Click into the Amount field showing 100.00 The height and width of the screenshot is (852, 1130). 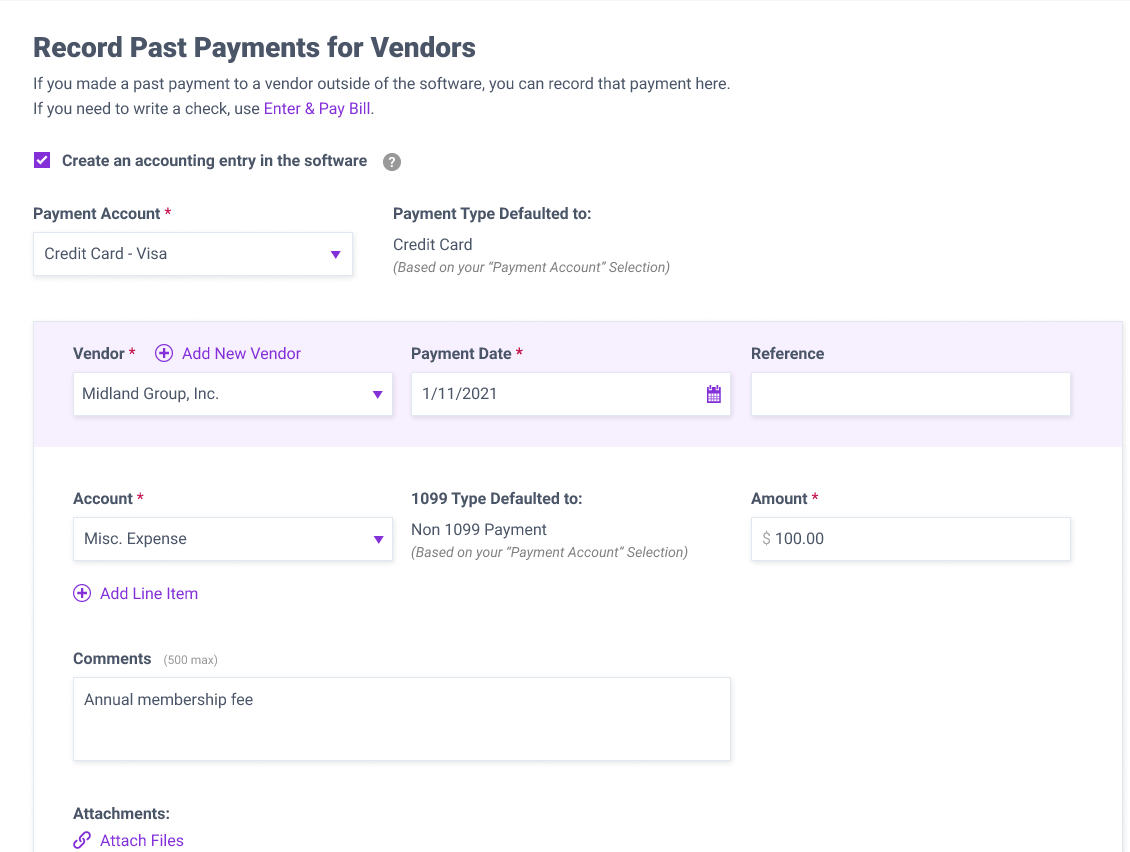pos(911,538)
